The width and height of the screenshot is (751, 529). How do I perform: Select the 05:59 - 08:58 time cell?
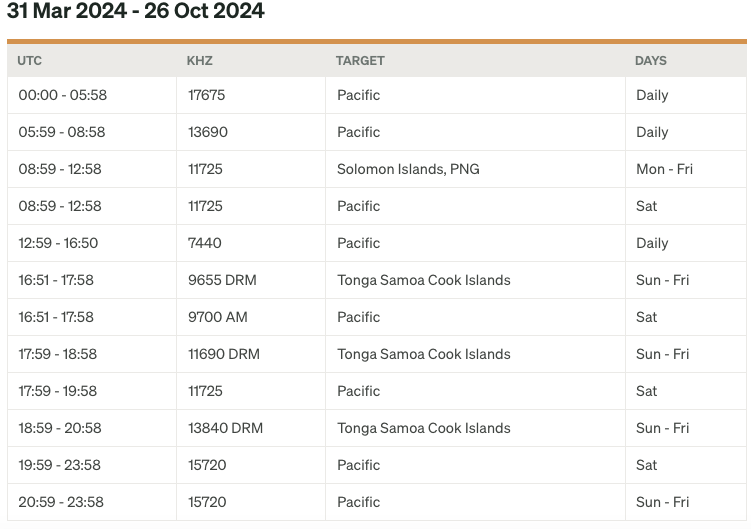tap(62, 132)
